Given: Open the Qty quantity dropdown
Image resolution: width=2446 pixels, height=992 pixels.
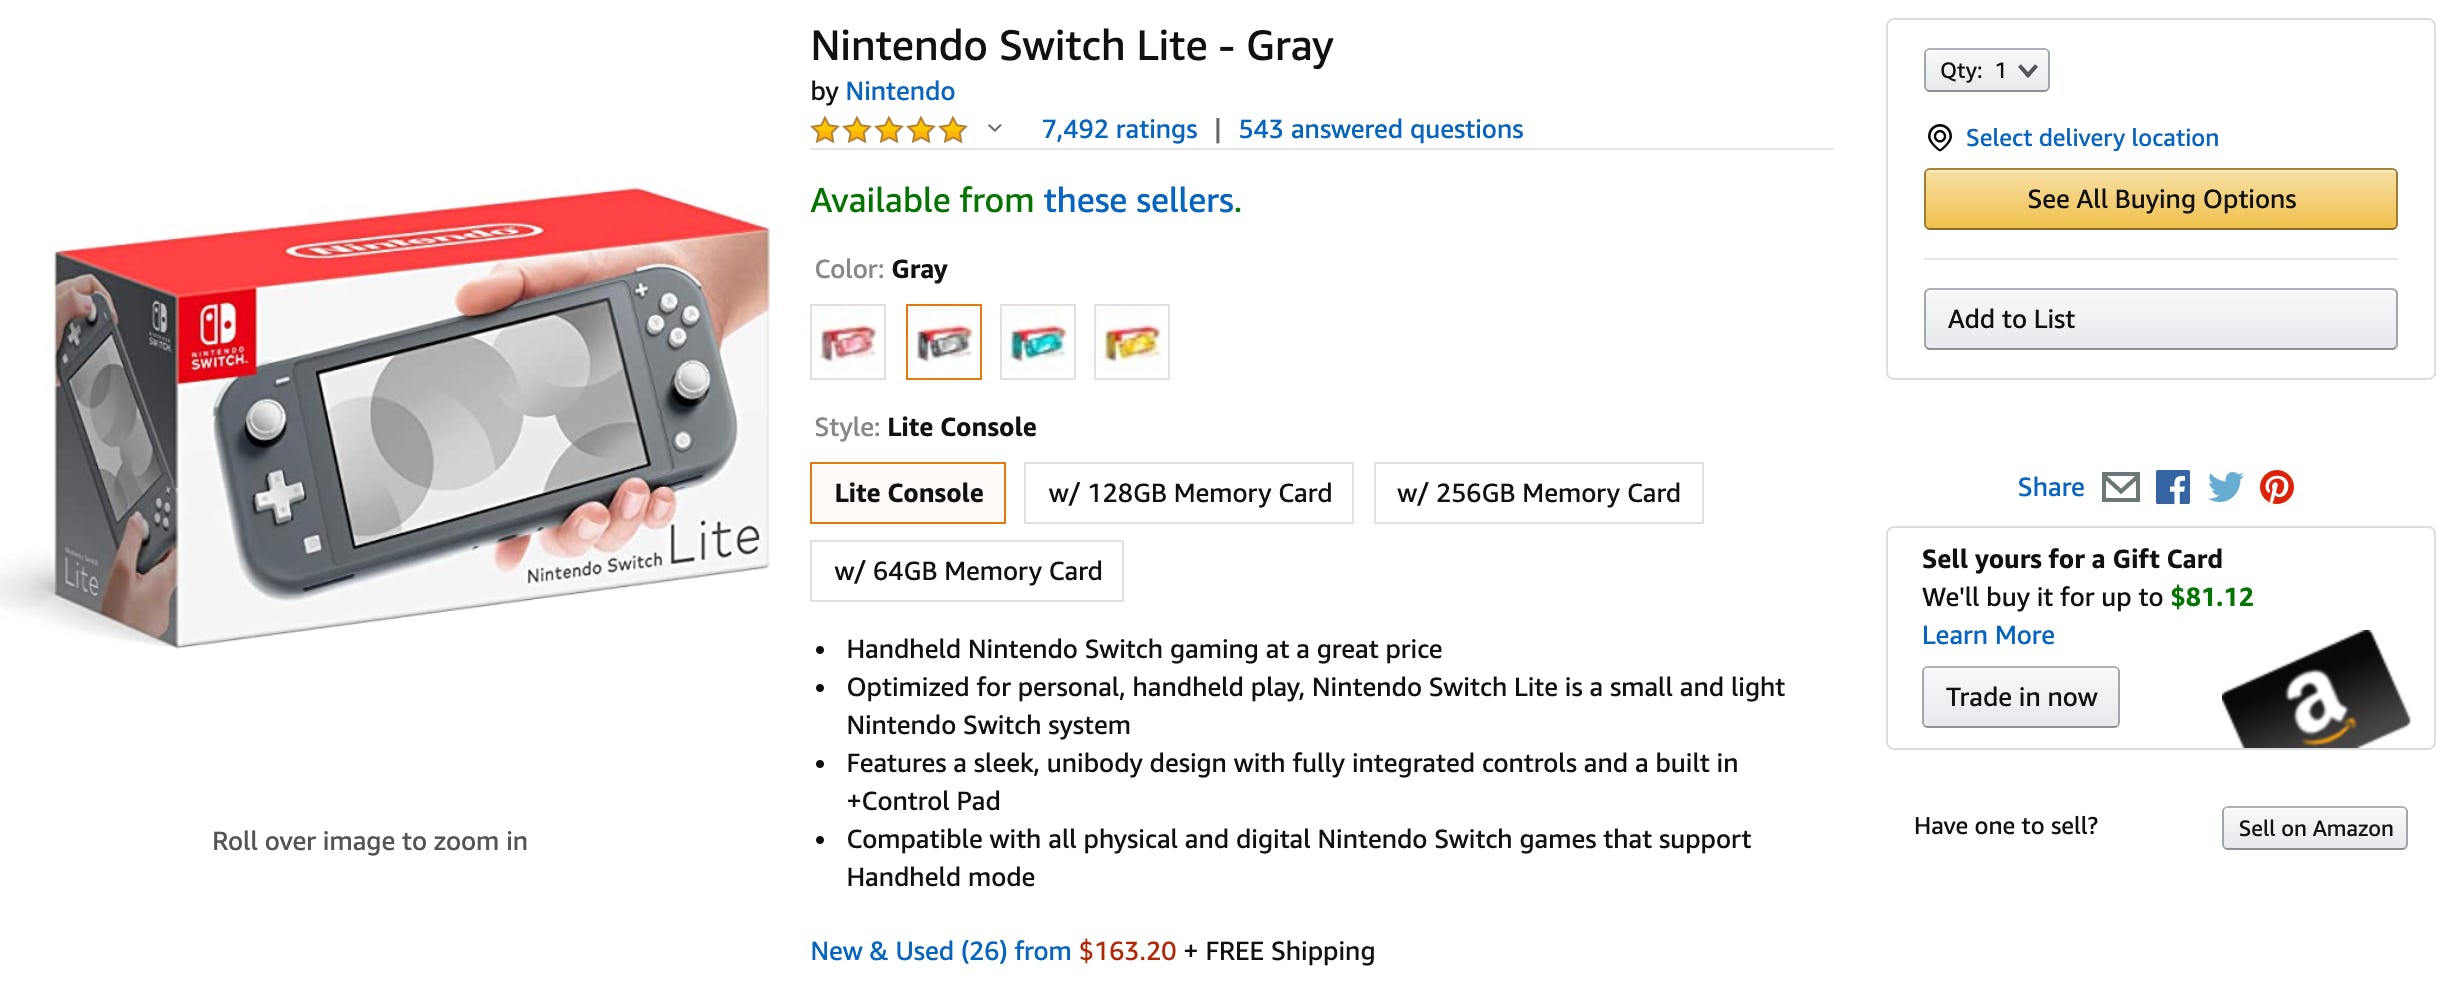Looking at the screenshot, I should (1986, 70).
